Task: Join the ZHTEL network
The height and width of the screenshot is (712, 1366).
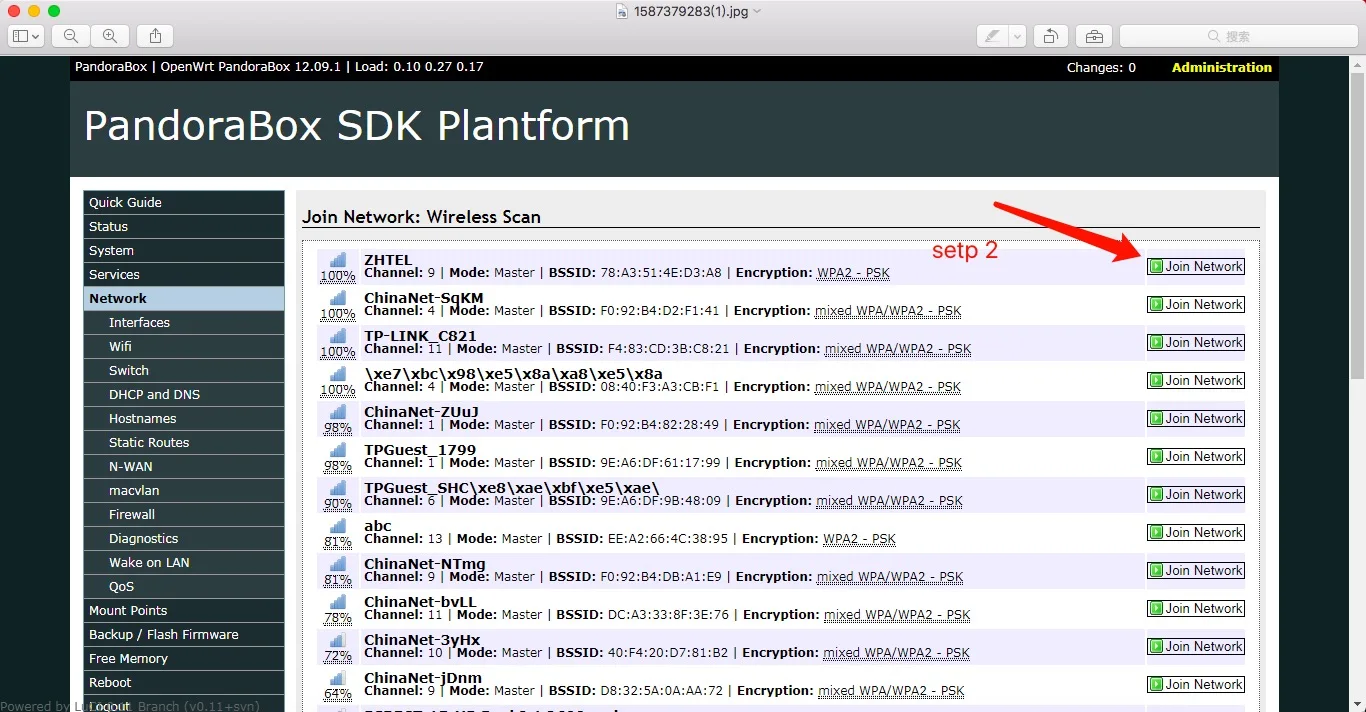Action: click(x=1196, y=266)
